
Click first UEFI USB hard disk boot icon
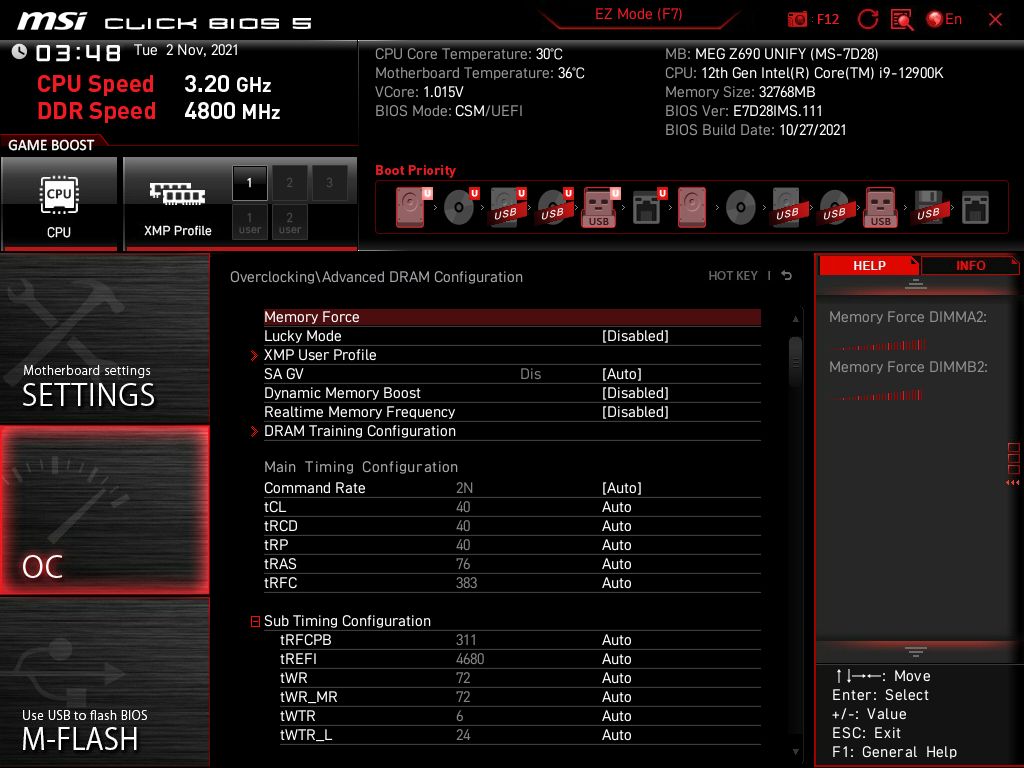507,207
